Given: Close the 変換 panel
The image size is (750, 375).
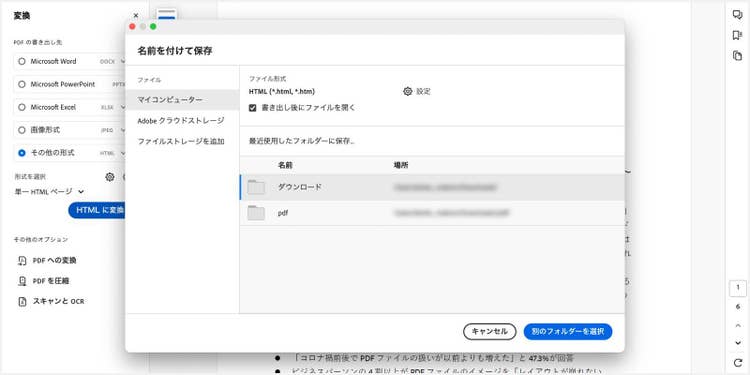Looking at the screenshot, I should (135, 16).
